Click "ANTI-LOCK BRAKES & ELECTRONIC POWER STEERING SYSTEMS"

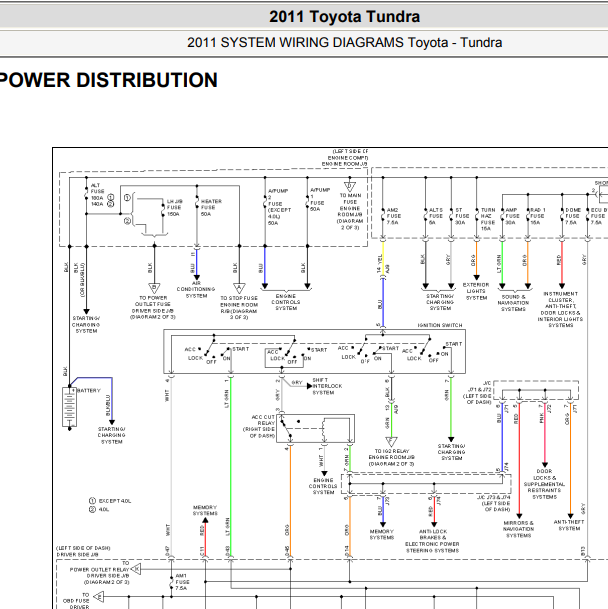pos(433,541)
